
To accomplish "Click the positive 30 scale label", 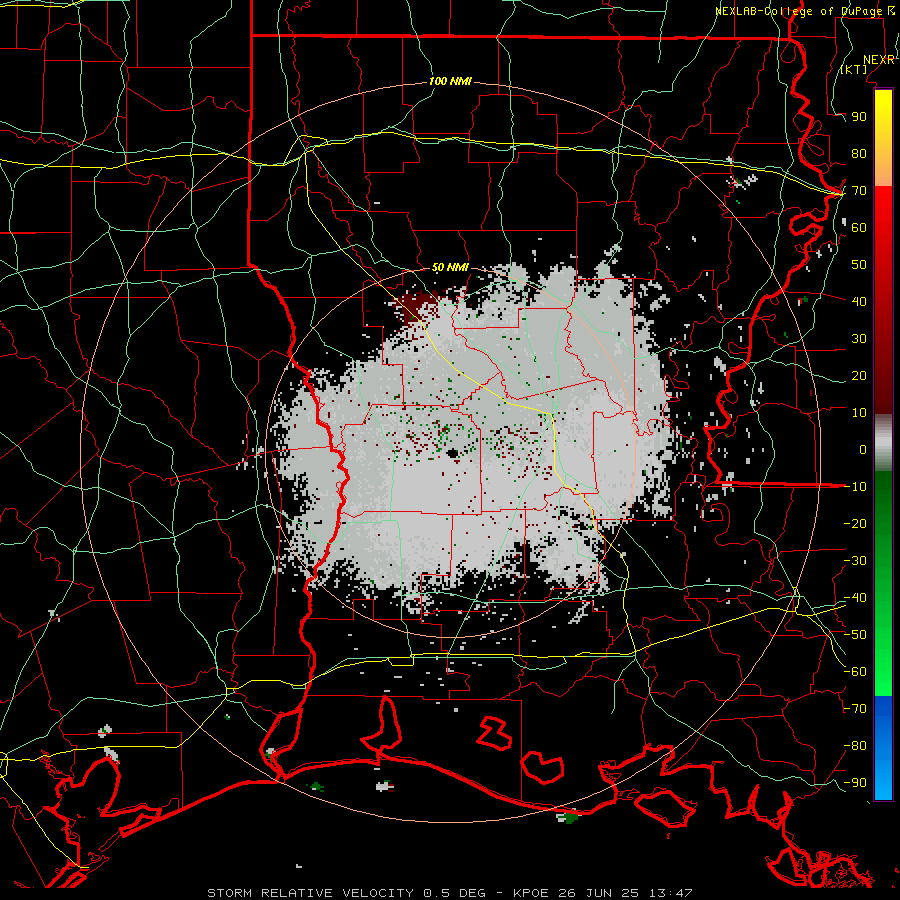I will tap(859, 339).
